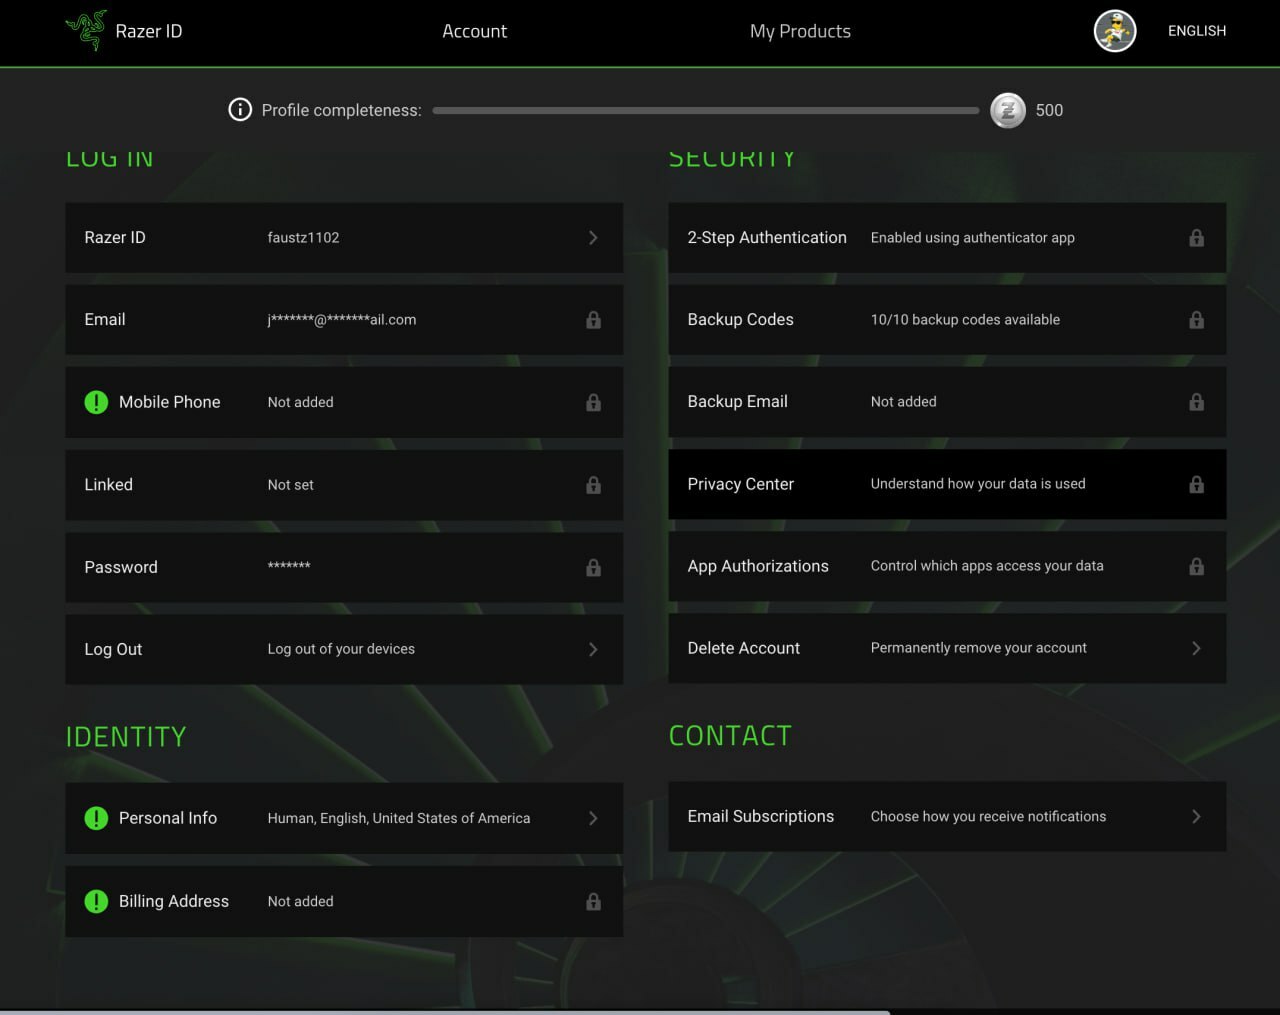The height and width of the screenshot is (1015, 1280).
Task: Open the Password setting
Action: (x=344, y=567)
